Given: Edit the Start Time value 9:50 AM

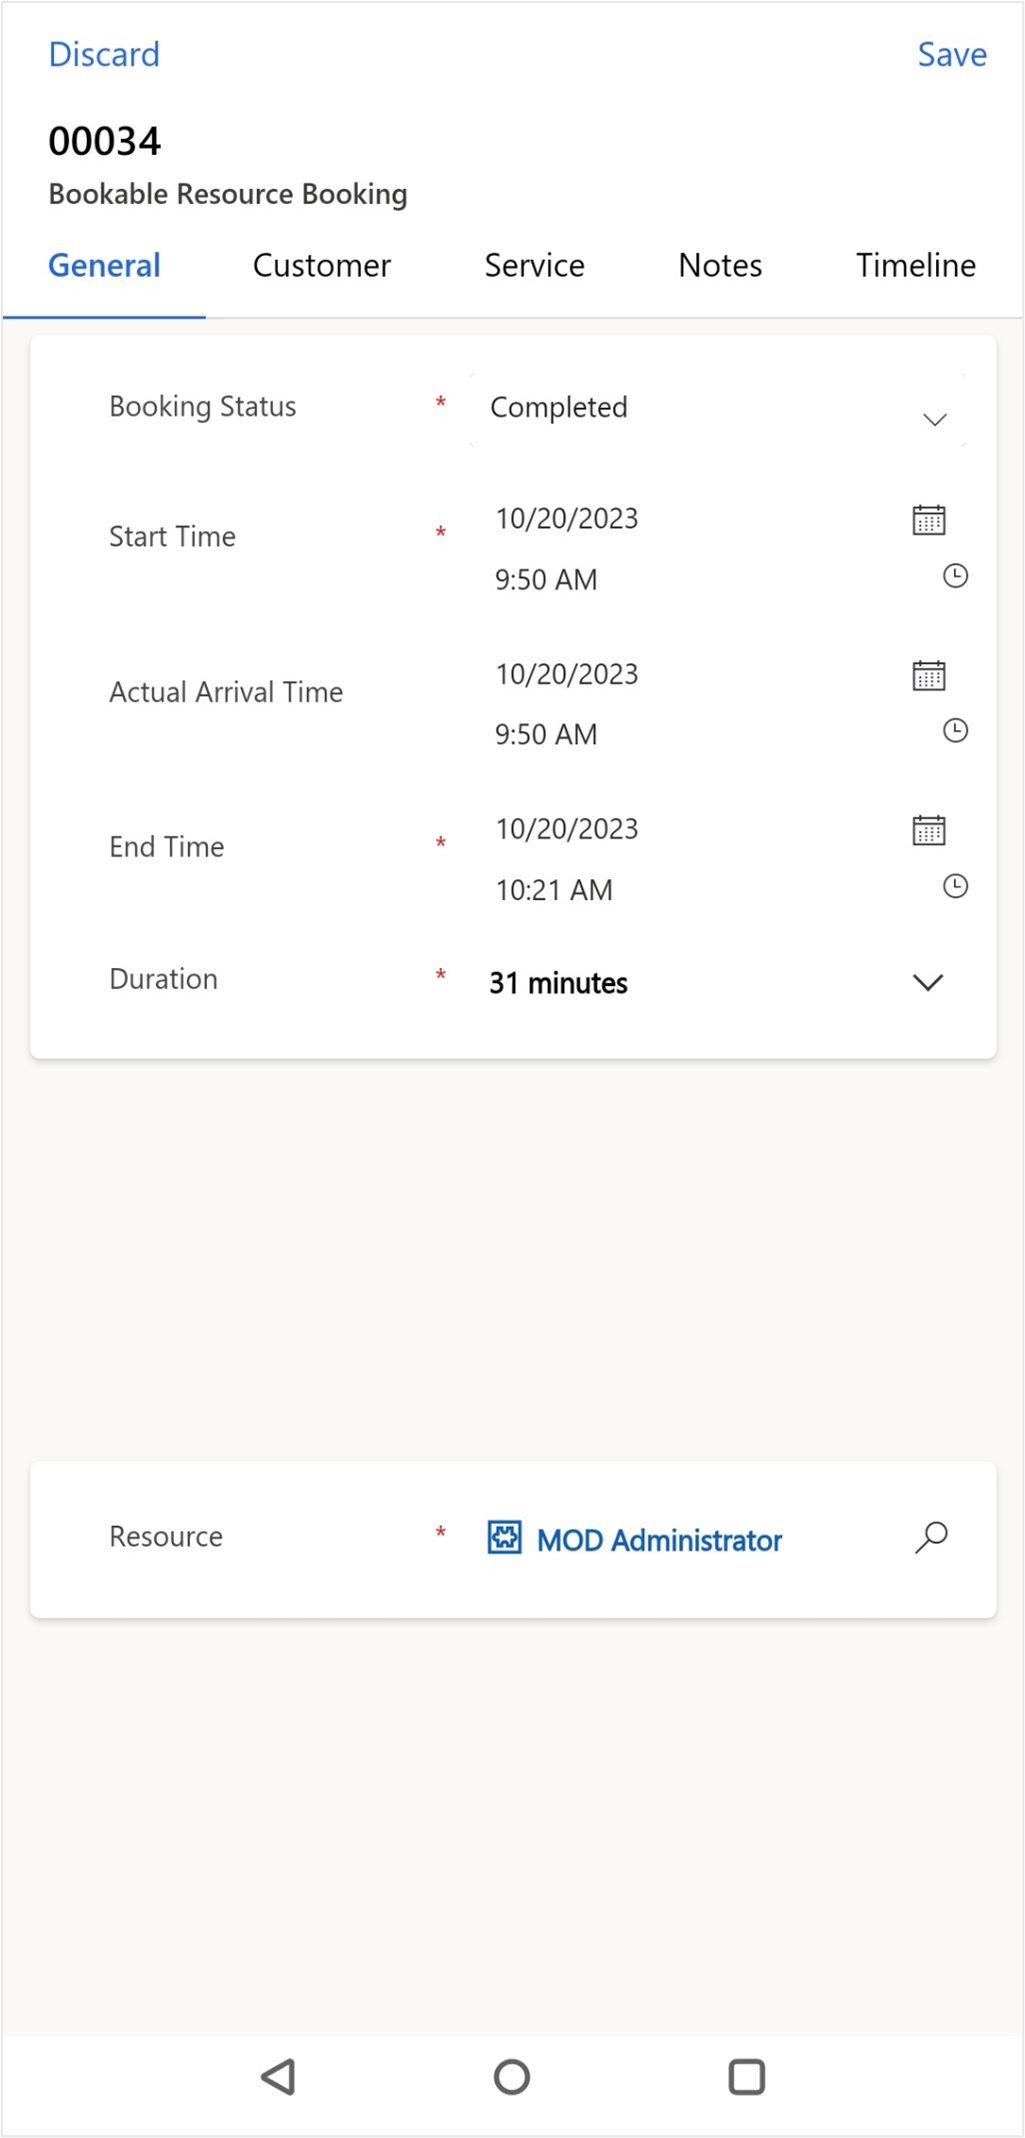Looking at the screenshot, I should (x=546, y=580).
